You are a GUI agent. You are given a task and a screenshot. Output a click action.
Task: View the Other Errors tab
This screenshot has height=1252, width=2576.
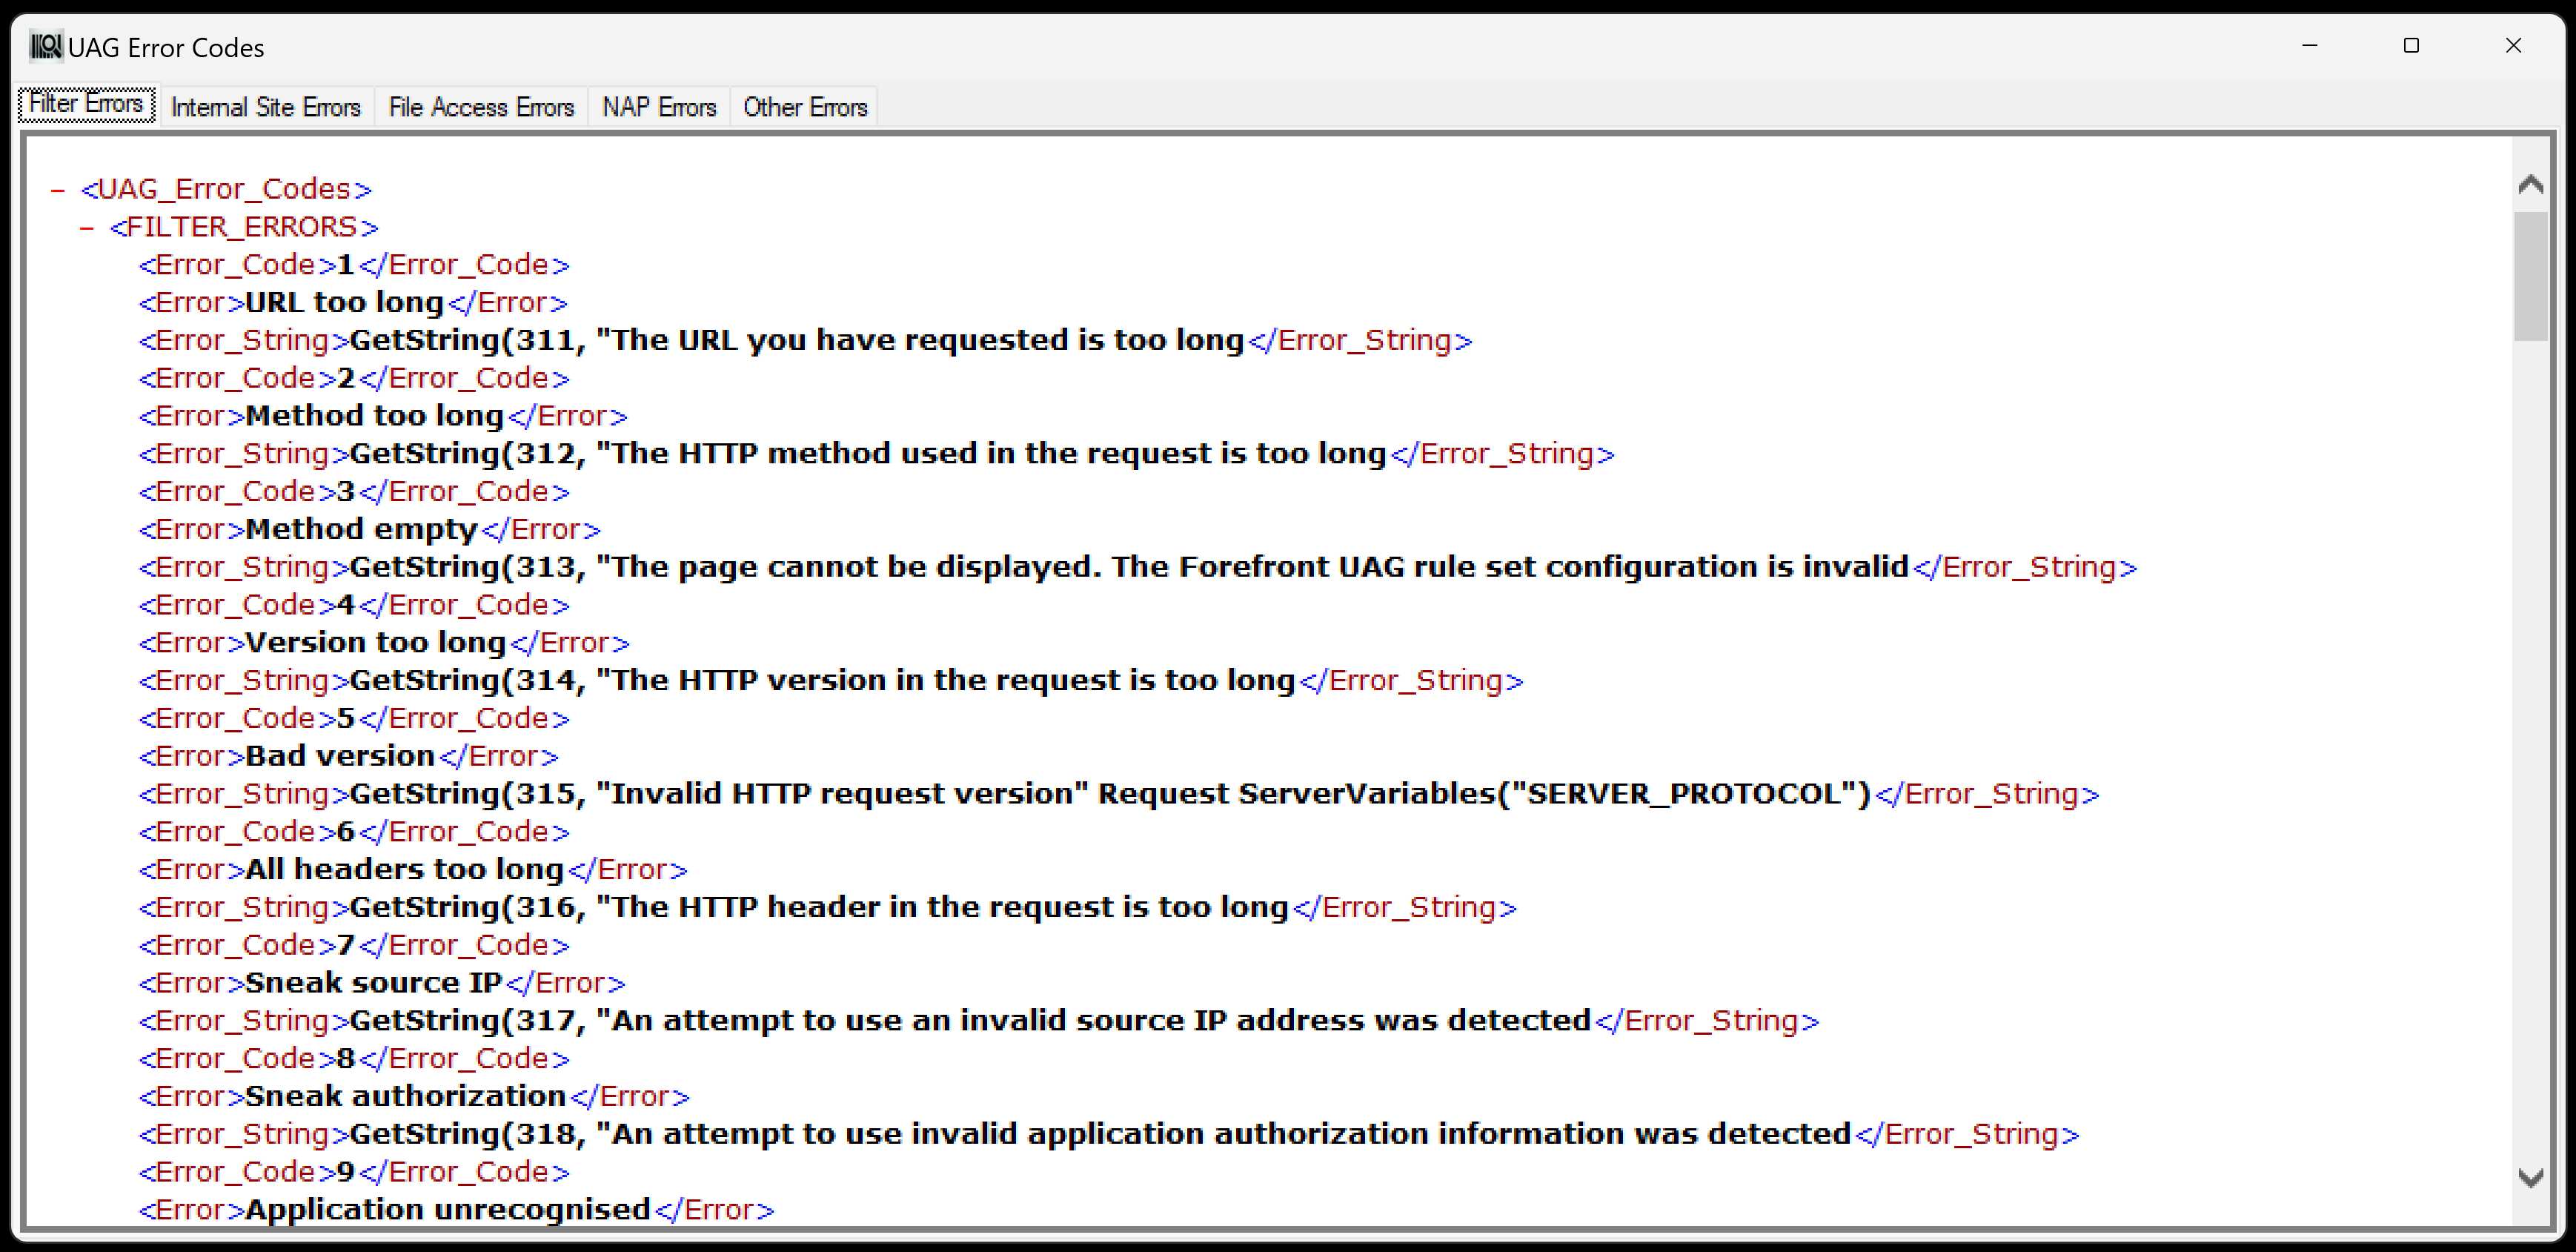(x=804, y=106)
